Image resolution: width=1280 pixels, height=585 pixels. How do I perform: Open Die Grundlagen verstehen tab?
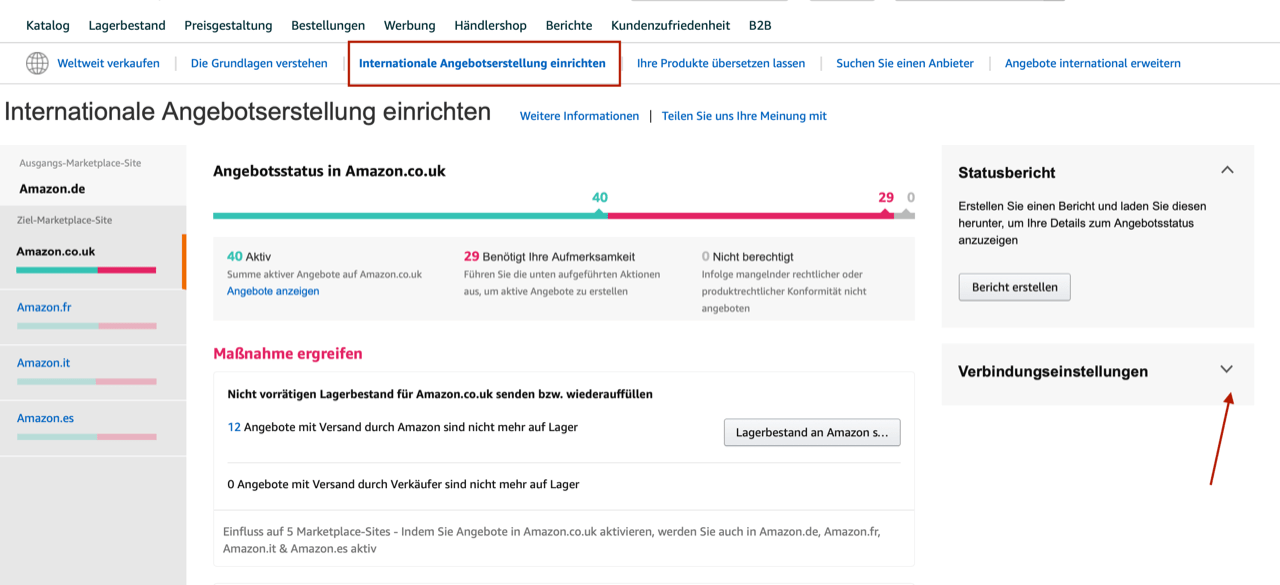click(x=259, y=63)
